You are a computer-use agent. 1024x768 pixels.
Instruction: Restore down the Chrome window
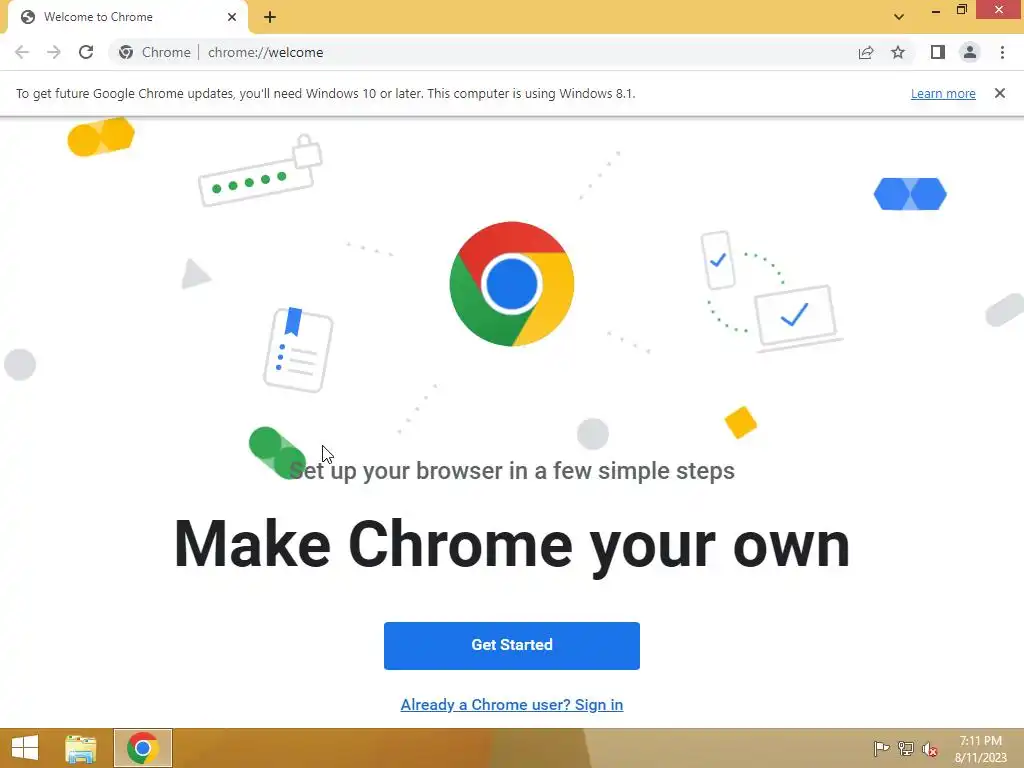pyautogui.click(x=961, y=9)
